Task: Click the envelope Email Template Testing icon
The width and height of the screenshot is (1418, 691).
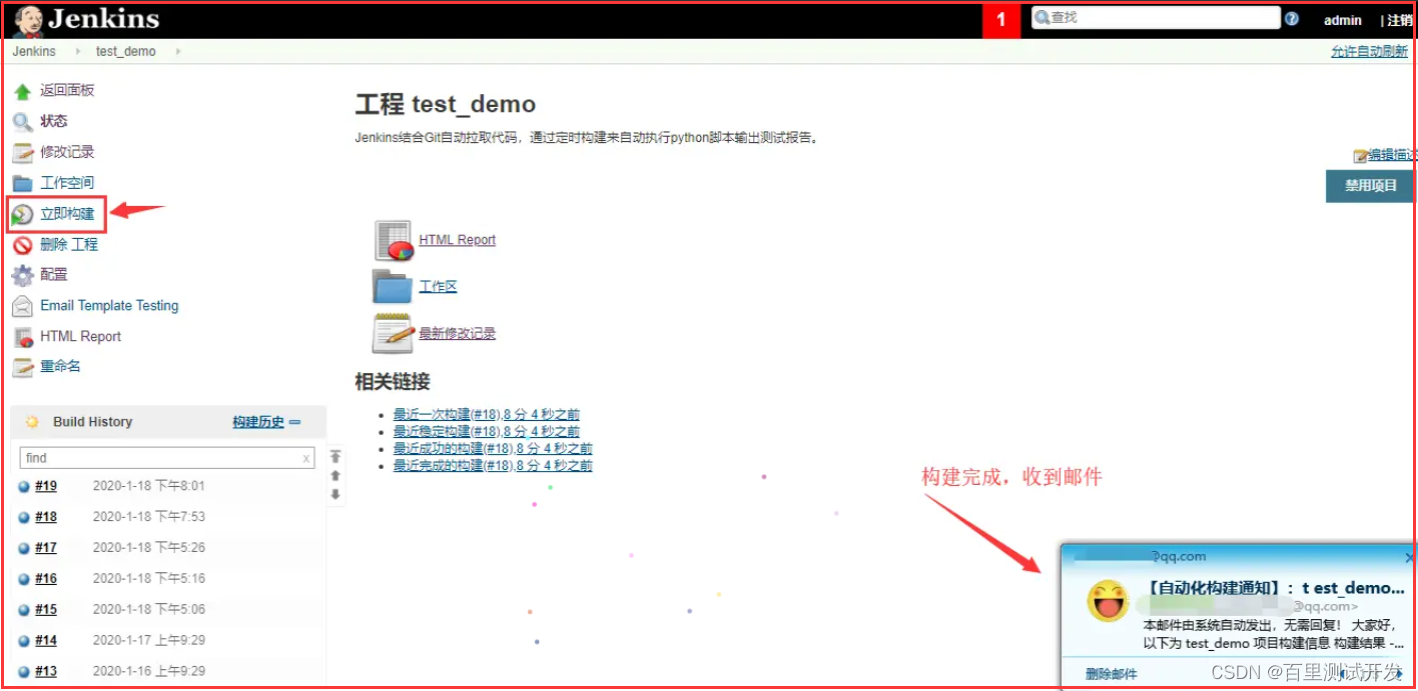Action: (22, 306)
